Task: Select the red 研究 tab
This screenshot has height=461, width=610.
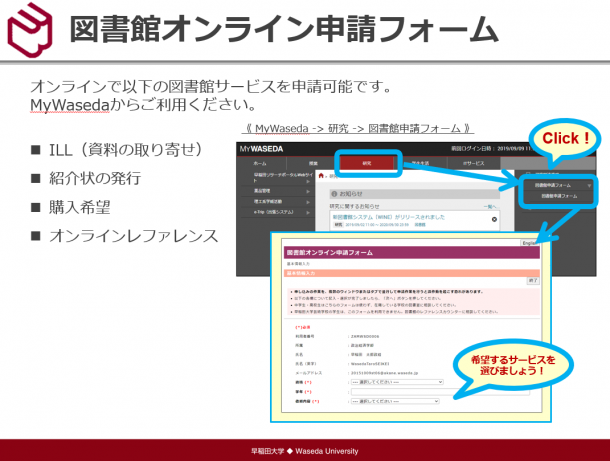Action: click(x=368, y=163)
